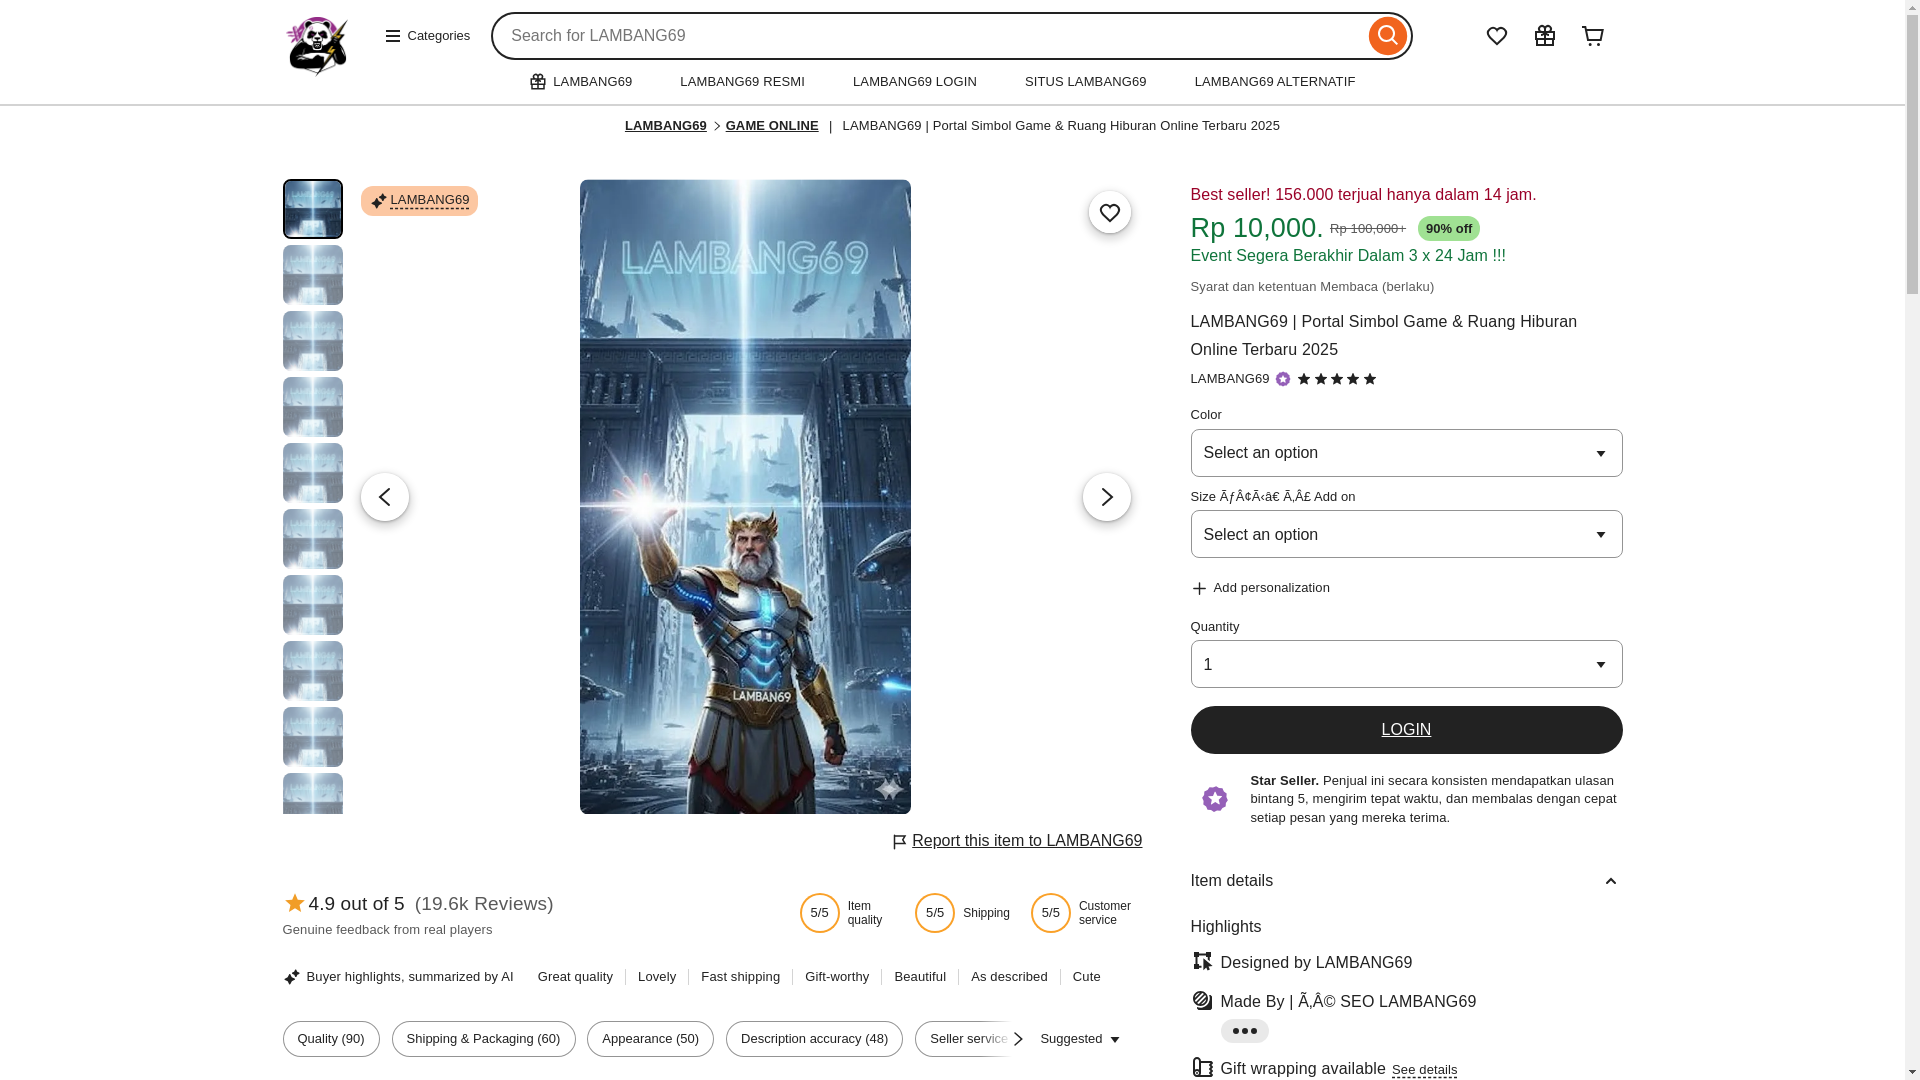
Task: Select second product thumbnail
Action: tap(312, 275)
